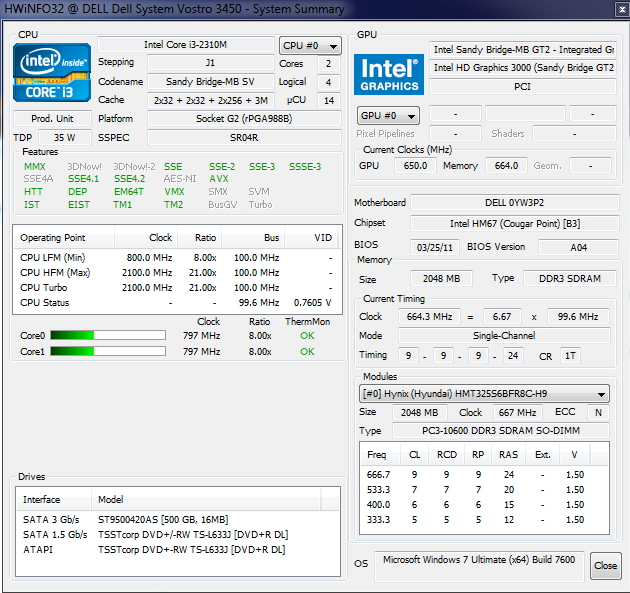Click the AES-NI feature label

click(180, 179)
